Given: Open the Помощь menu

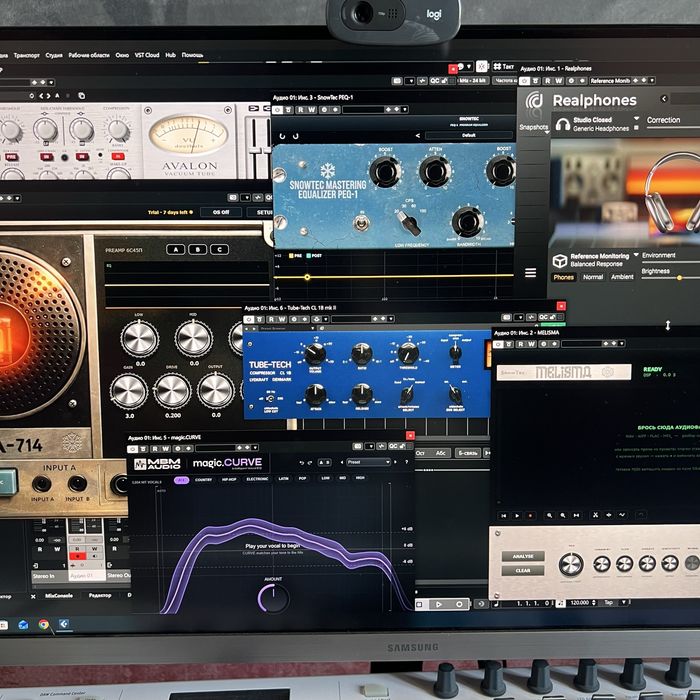Looking at the screenshot, I should pyautogui.click(x=192, y=55).
